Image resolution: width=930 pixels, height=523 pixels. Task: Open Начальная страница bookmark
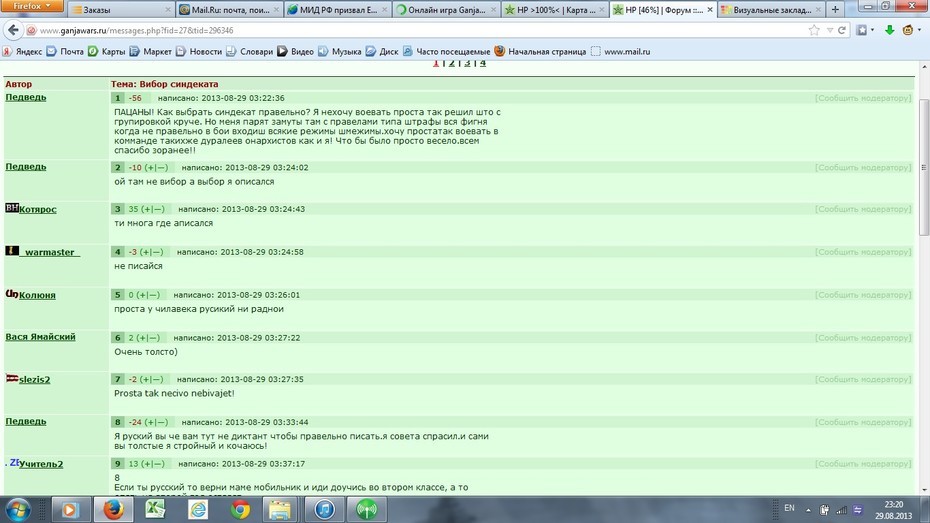point(540,52)
